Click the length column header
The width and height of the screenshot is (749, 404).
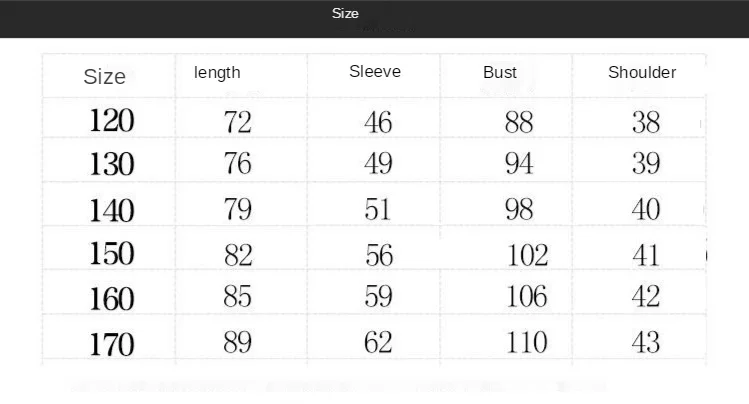click(x=217, y=73)
